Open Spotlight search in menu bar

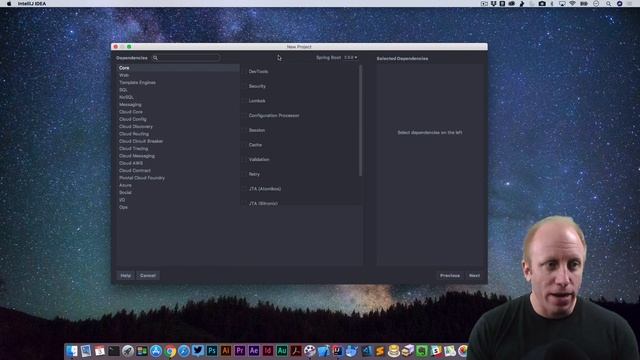[608, 4]
